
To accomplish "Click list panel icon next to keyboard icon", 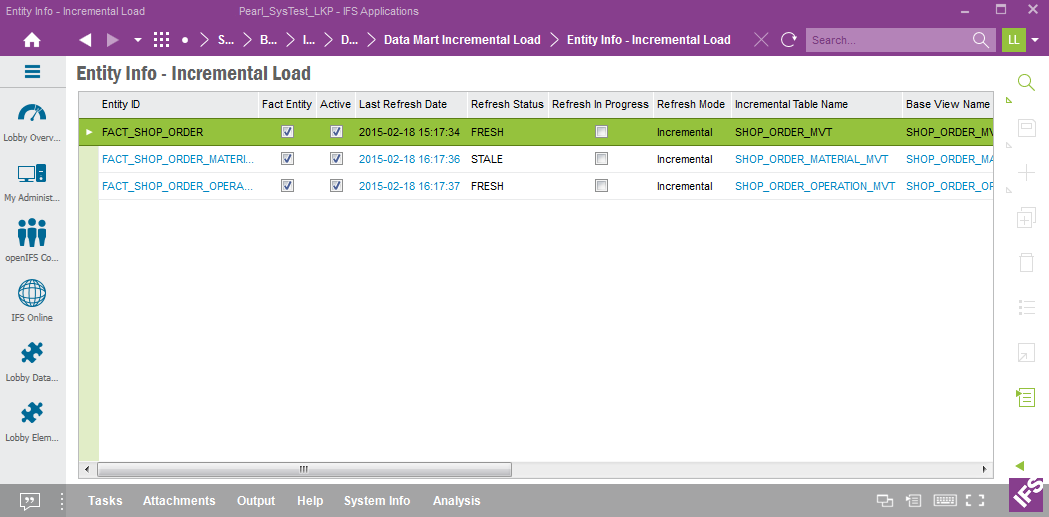I will click(x=913, y=501).
